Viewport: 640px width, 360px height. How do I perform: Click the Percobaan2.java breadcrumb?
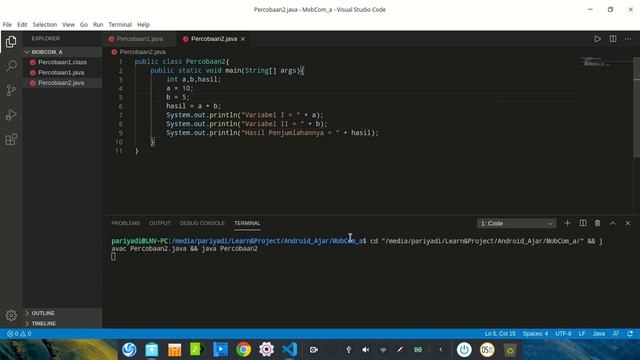click(142, 52)
